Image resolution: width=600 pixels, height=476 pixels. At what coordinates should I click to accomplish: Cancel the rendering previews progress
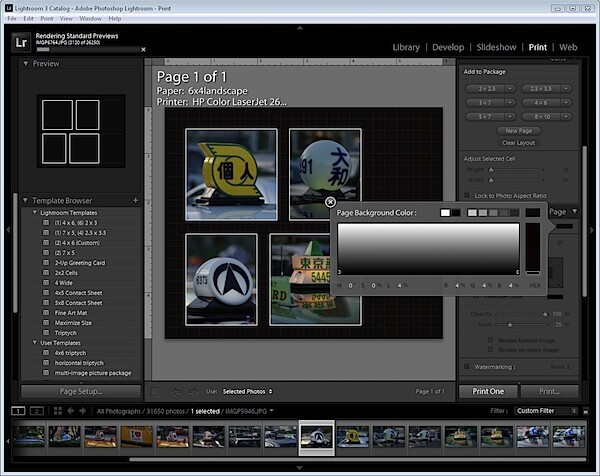coord(143,49)
